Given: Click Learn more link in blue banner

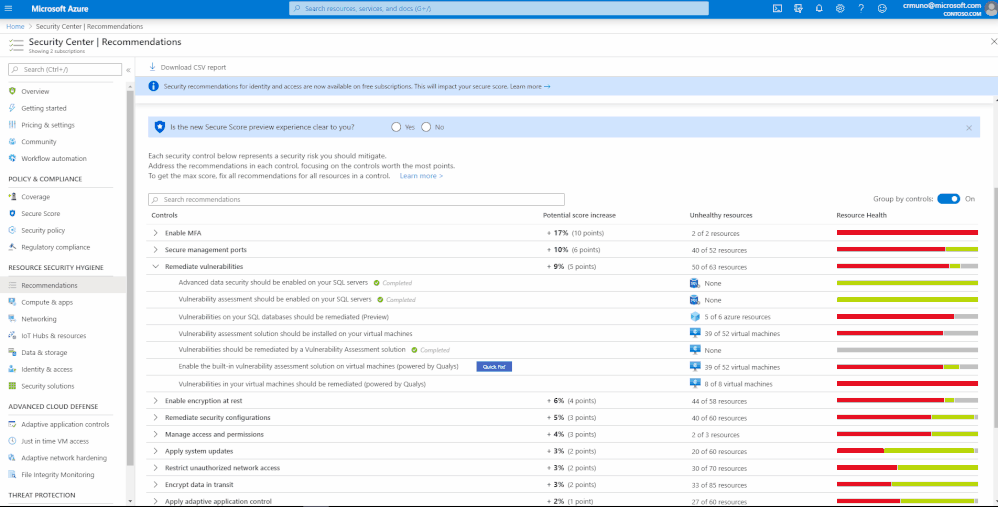Looking at the screenshot, I should tap(530, 87).
